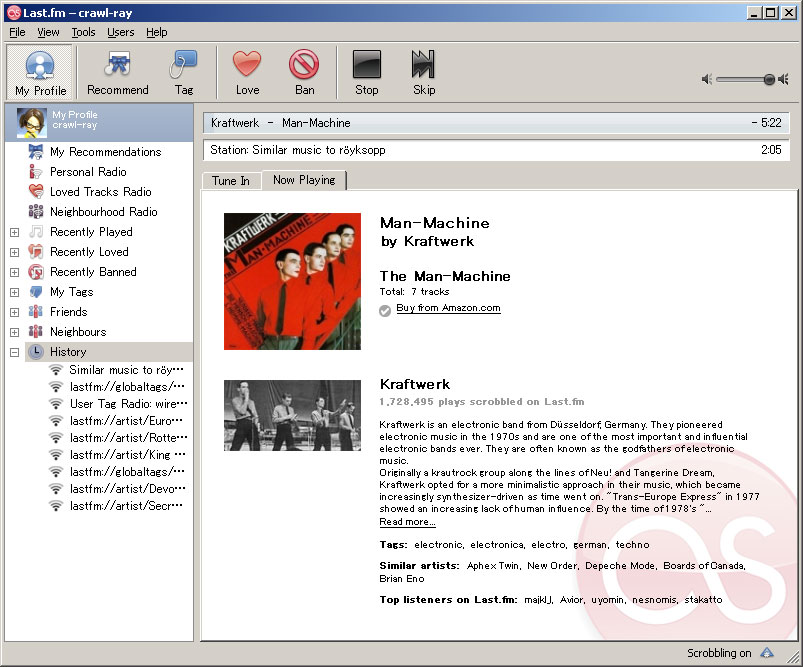This screenshot has width=803, height=667.
Task: Open similar artist Depeche Mode
Action: click(620, 566)
